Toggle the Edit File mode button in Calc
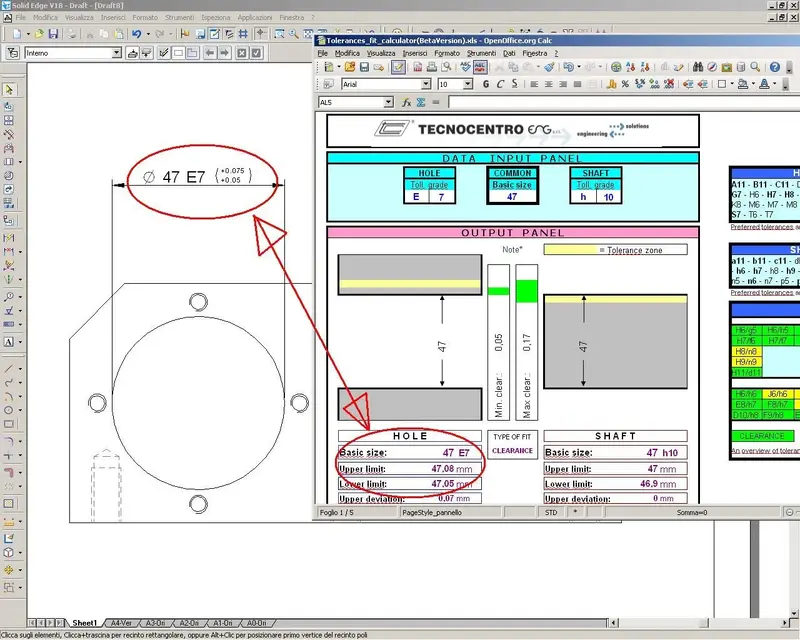This screenshot has height=640, width=800. coord(398,67)
